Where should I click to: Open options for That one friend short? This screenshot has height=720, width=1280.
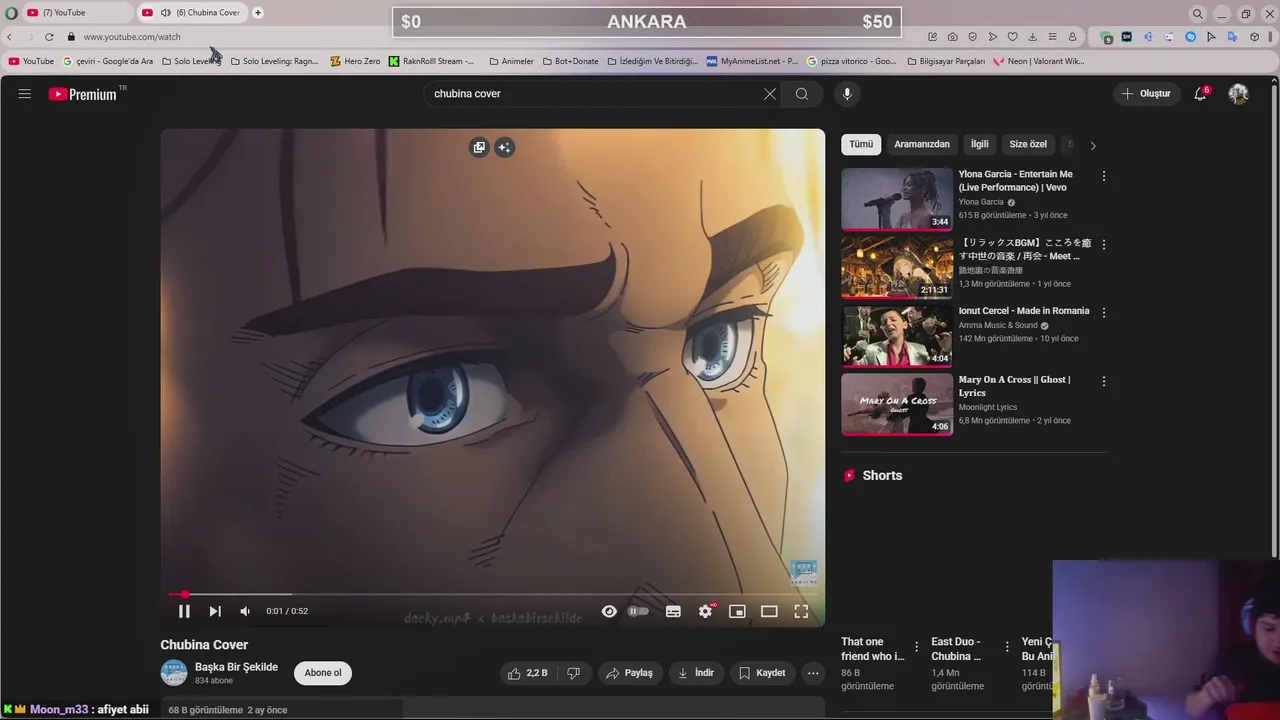click(x=917, y=647)
